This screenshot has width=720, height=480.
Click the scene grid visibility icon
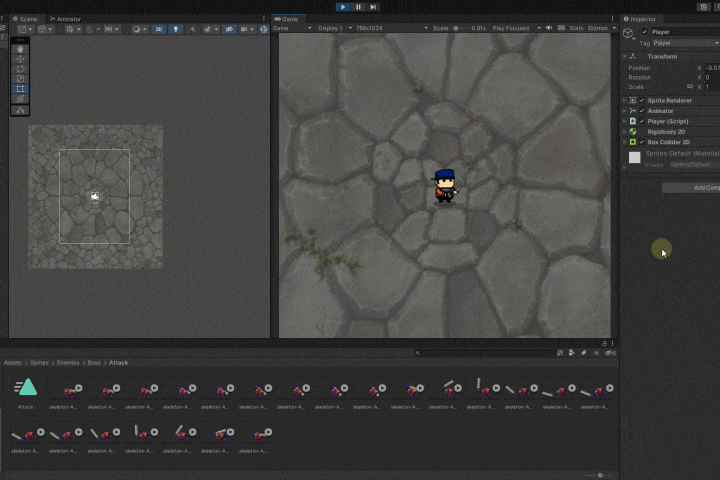70,29
